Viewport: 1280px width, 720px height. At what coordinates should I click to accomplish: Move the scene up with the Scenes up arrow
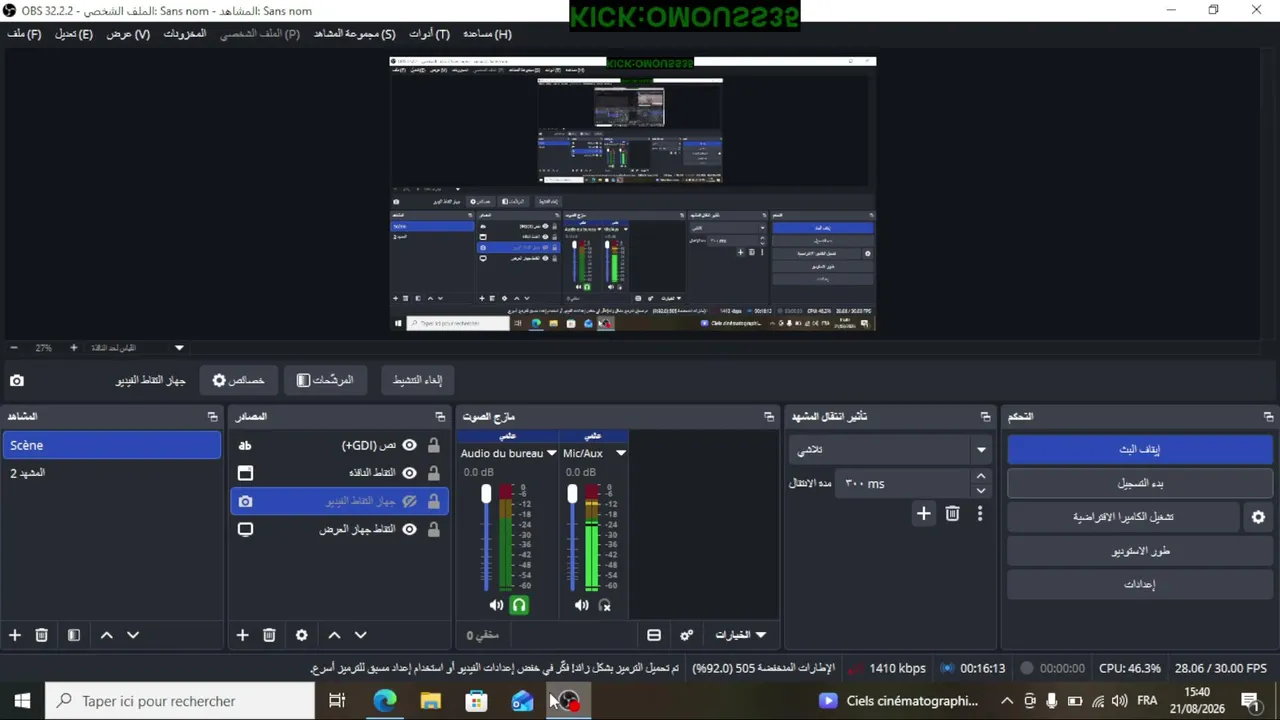(x=107, y=635)
